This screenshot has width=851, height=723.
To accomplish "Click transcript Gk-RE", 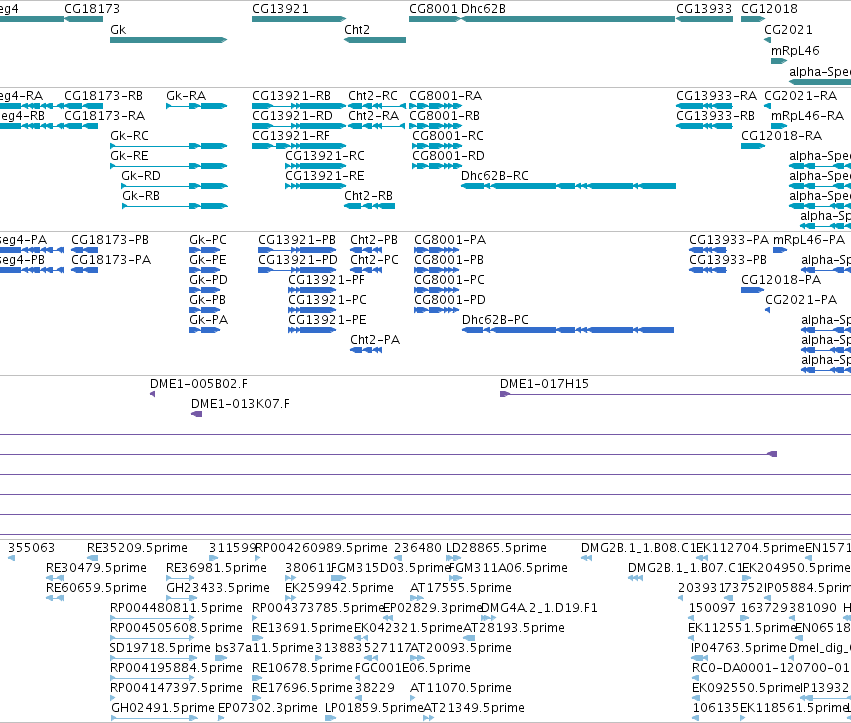I will point(129,156).
